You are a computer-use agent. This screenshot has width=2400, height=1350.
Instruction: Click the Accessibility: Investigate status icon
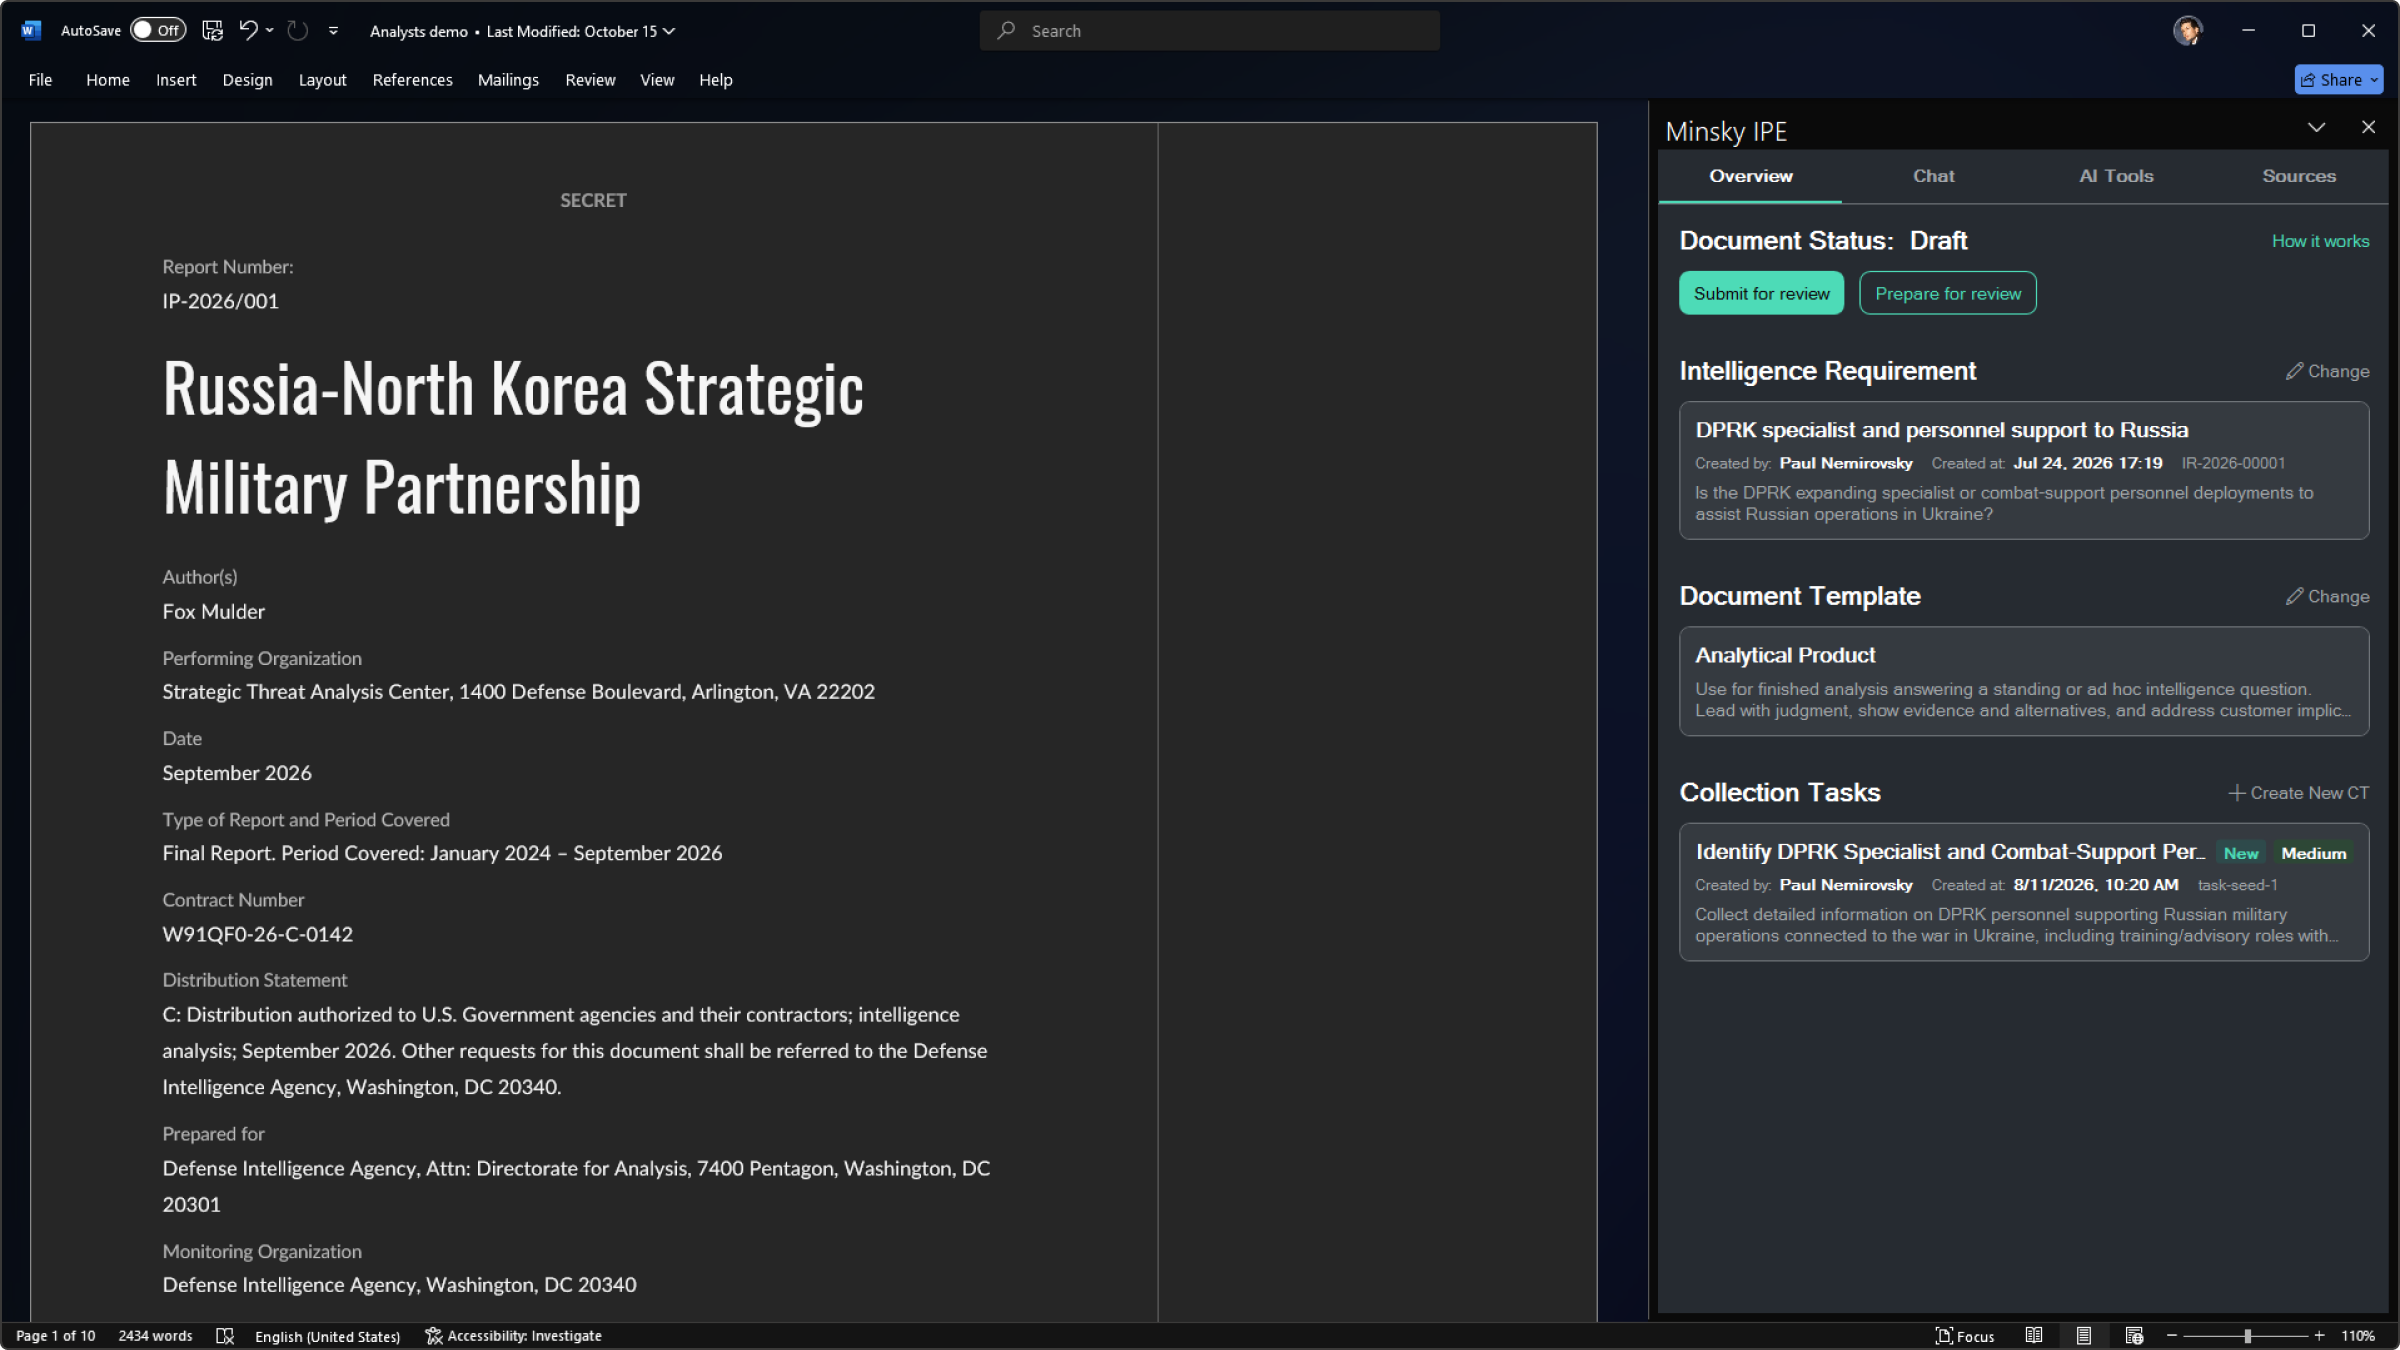tap(513, 1336)
